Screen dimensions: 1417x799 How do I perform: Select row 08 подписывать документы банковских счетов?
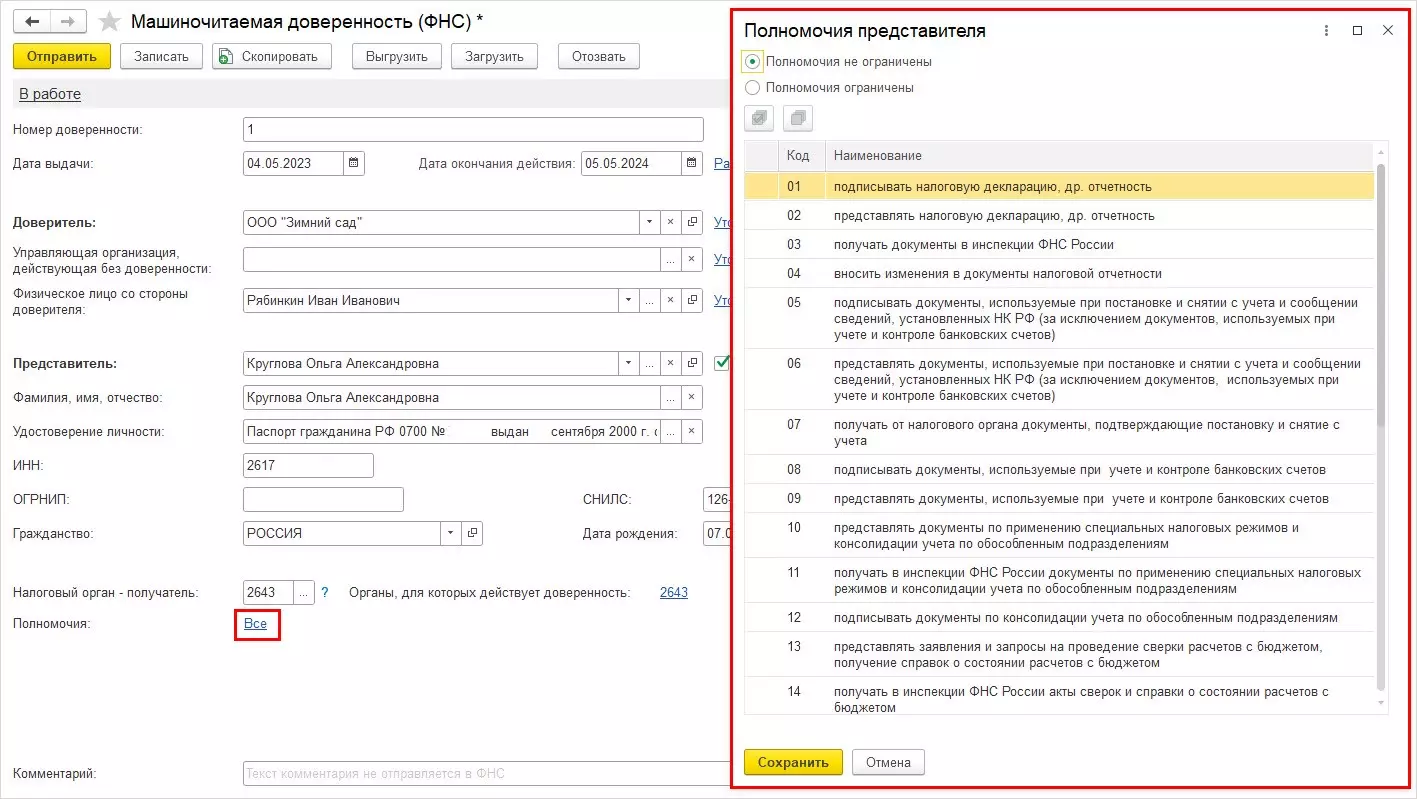pos(1059,469)
